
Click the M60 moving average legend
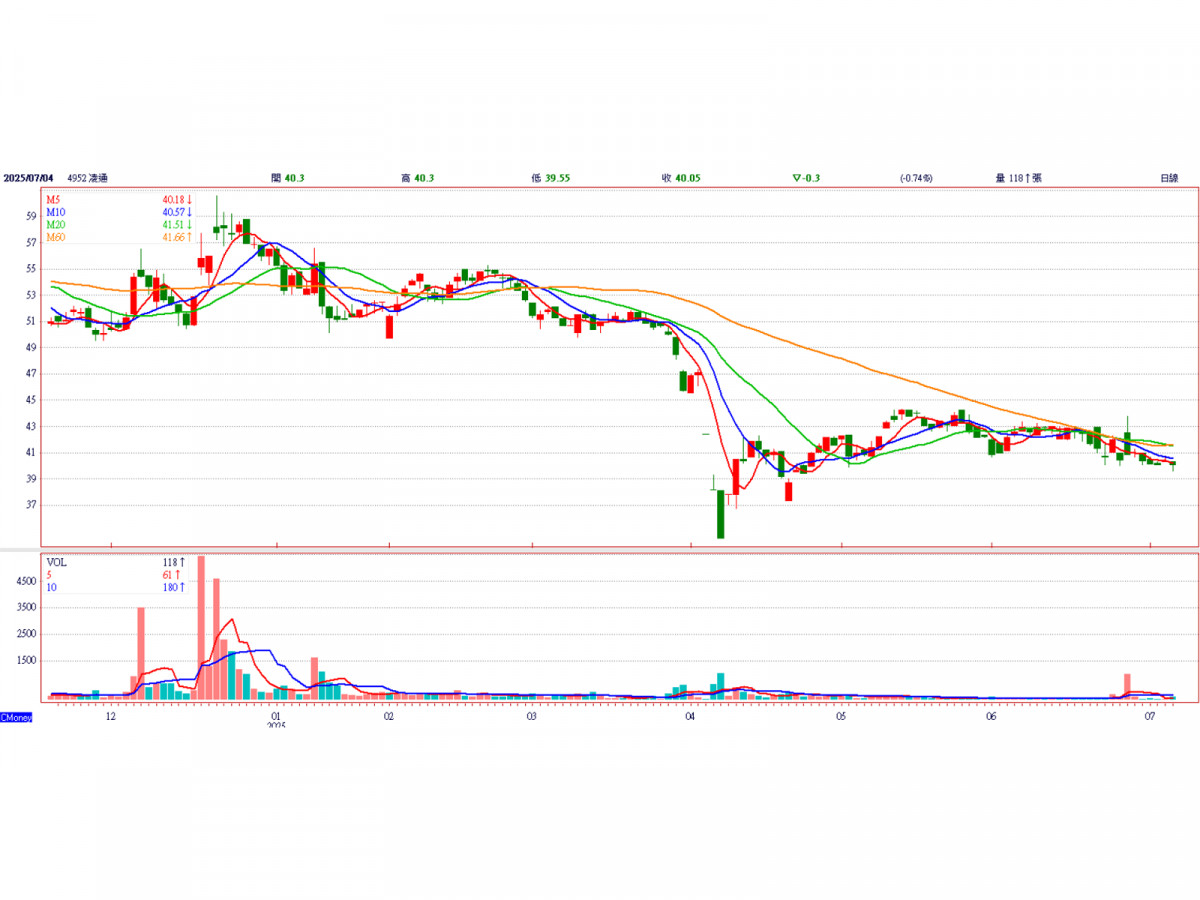click(55, 237)
